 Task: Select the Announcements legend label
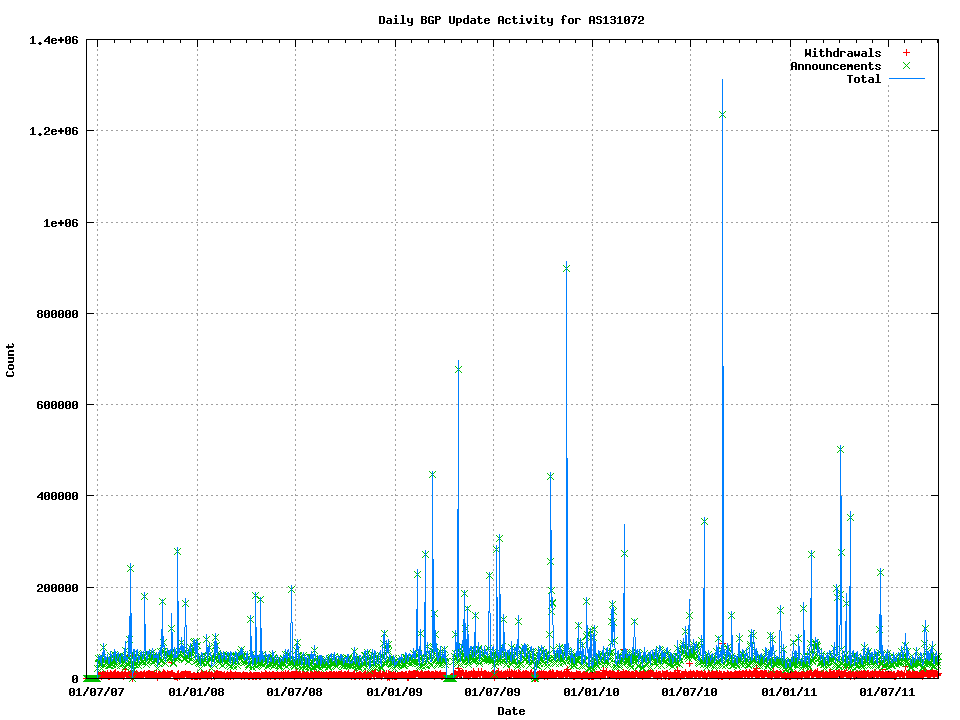[835, 66]
